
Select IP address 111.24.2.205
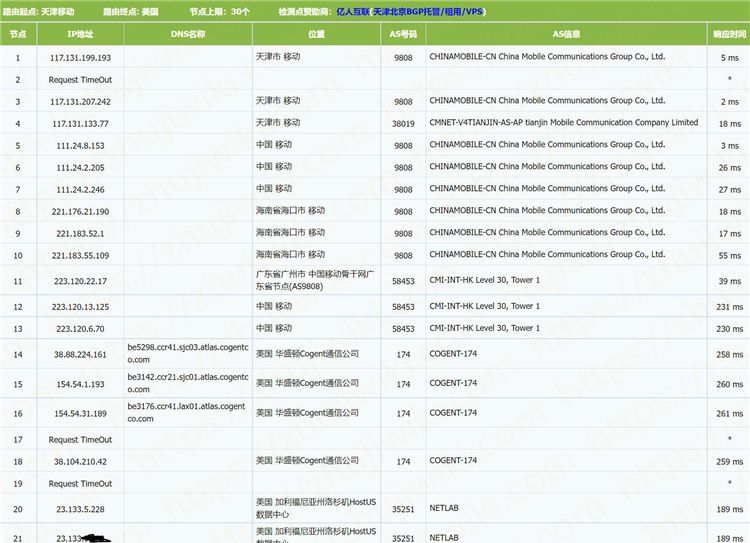point(80,167)
